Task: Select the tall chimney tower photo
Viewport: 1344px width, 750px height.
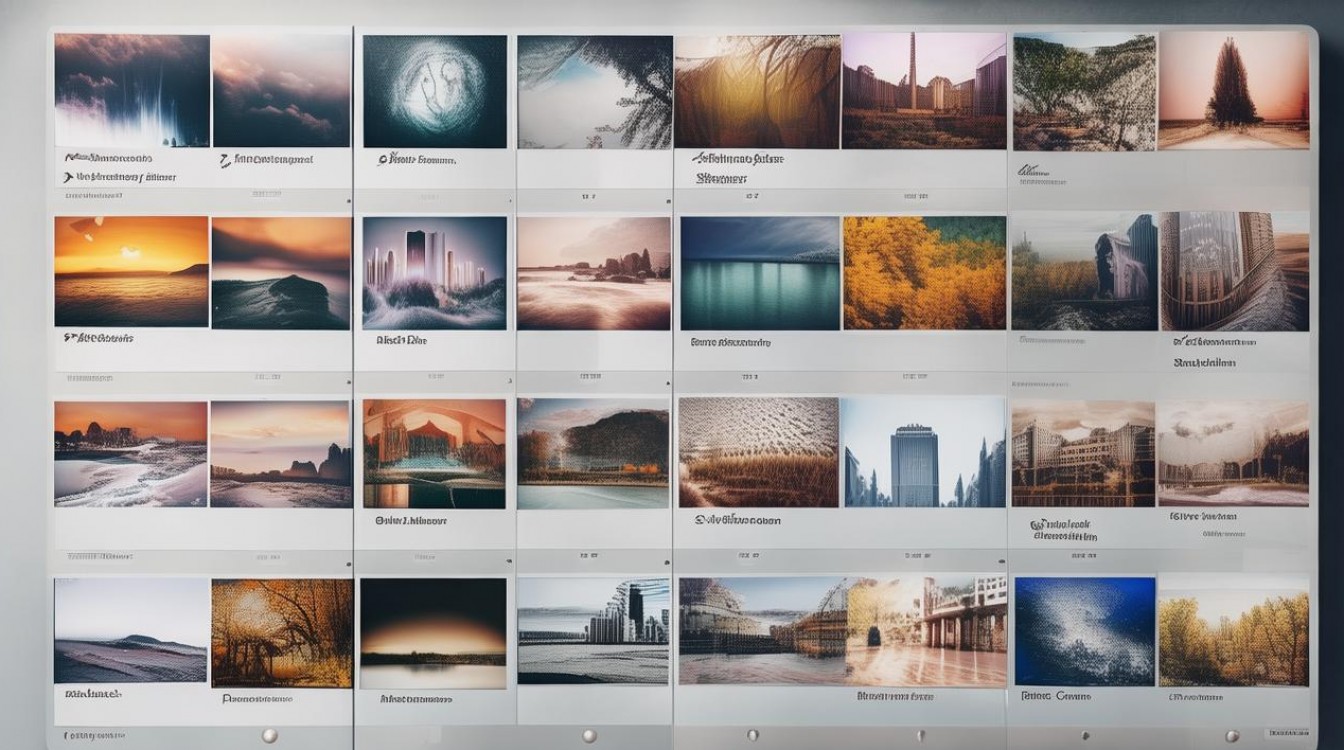Action: pyautogui.click(x=923, y=91)
